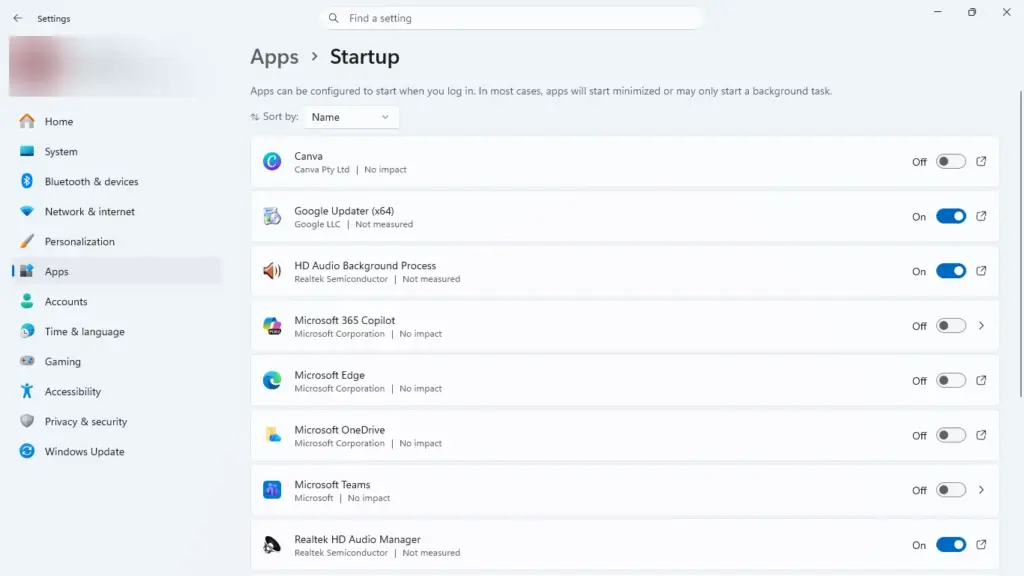The image size is (1024, 576).
Task: Click the Home house icon in sidebar
Action: pos(27,121)
